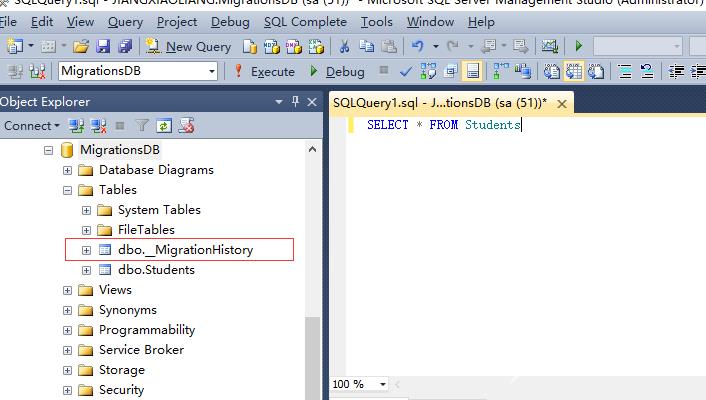Click the Cut scissors icon

[344, 46]
